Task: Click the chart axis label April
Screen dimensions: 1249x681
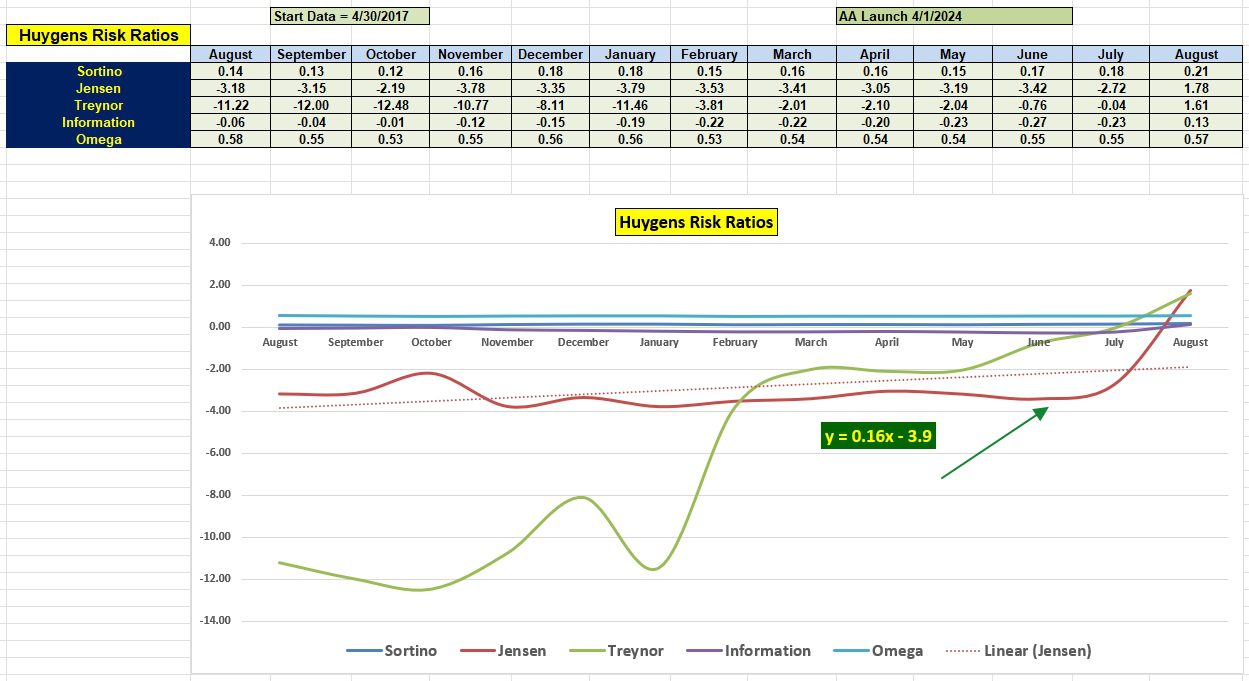Action: point(887,342)
